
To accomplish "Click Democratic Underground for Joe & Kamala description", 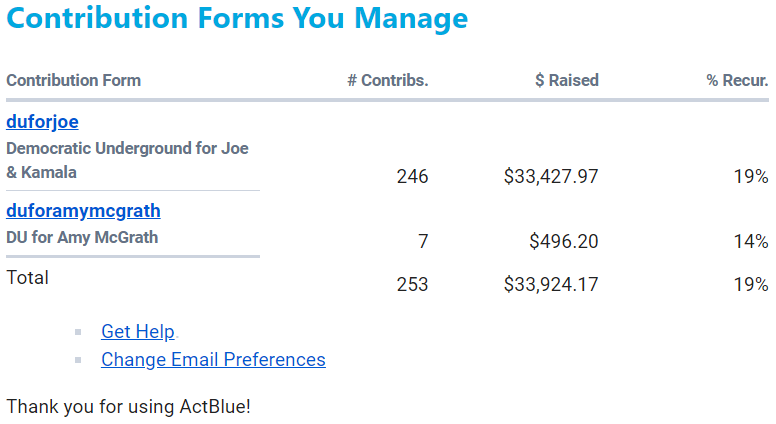I will 127,160.
